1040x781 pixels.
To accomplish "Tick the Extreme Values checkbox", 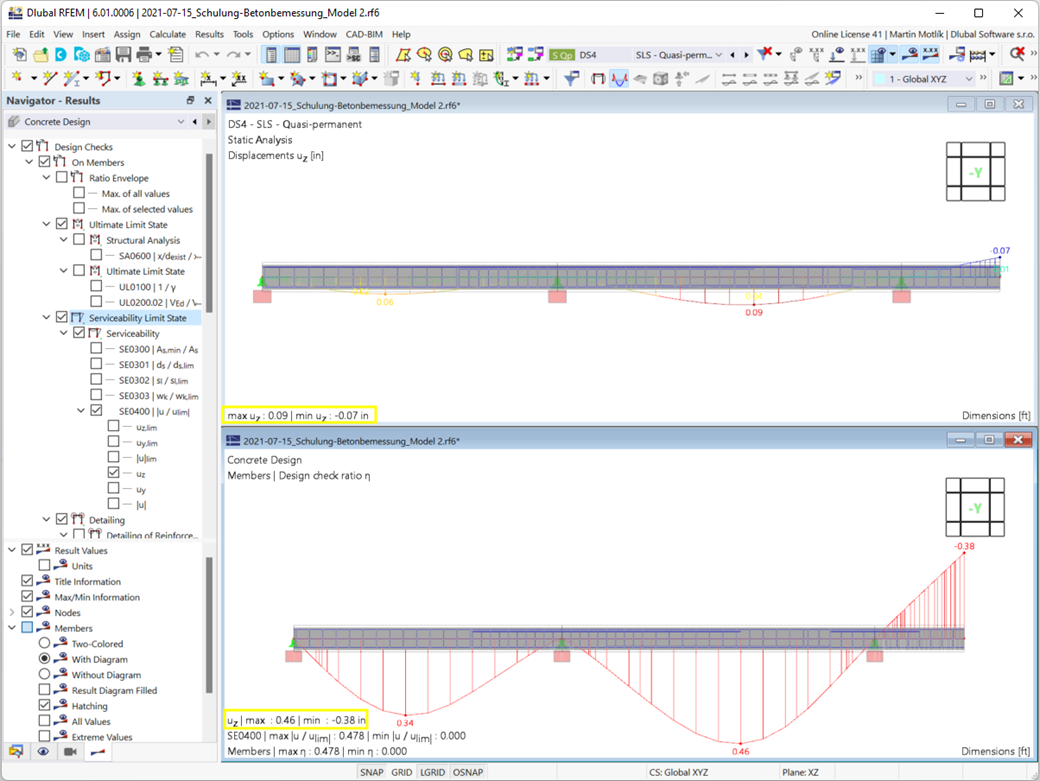I will click(x=44, y=737).
